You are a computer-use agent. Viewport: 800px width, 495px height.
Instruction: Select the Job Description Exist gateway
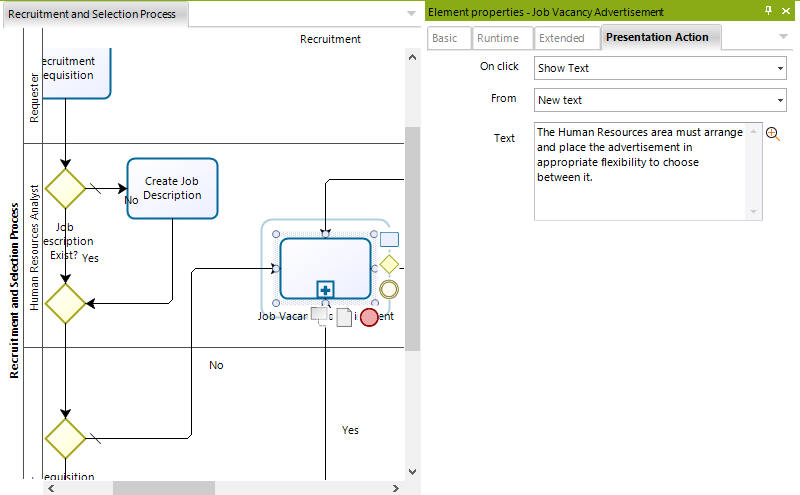[65, 189]
